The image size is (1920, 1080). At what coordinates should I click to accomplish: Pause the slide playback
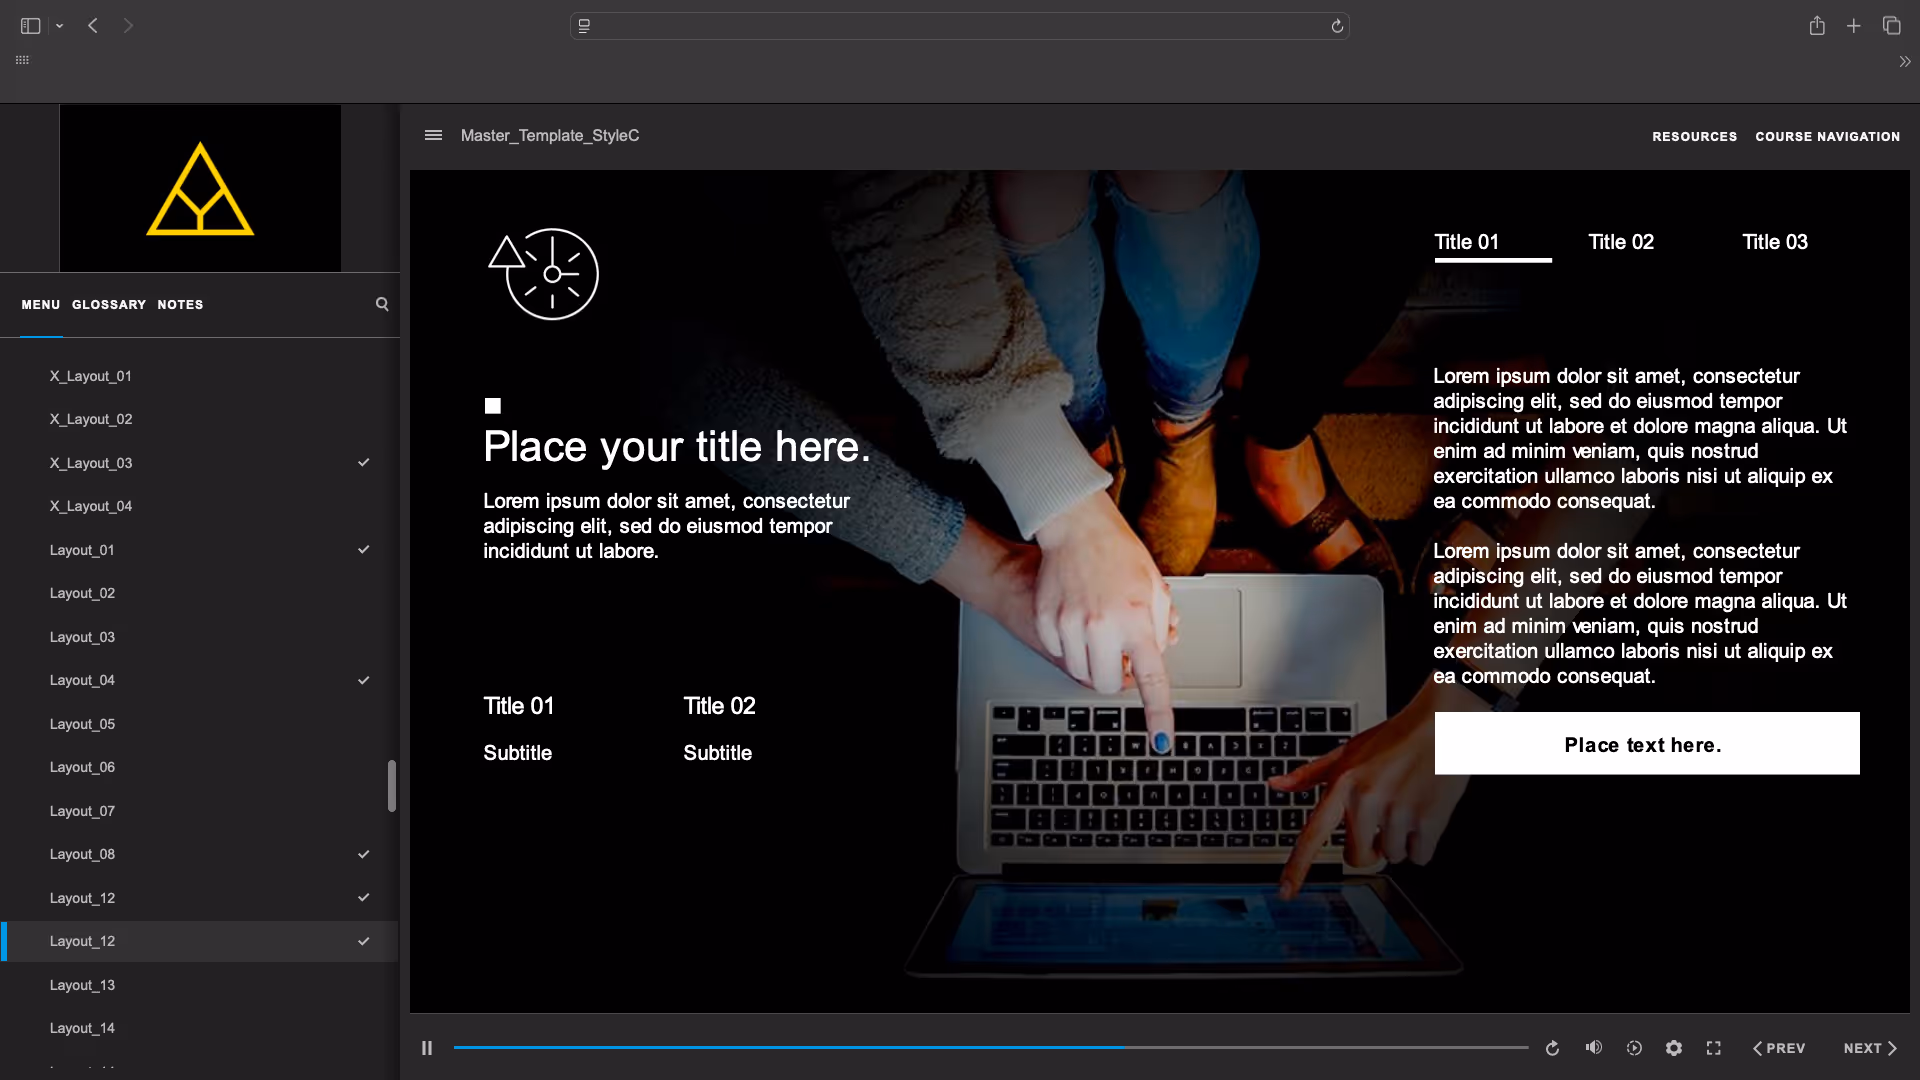pyautogui.click(x=427, y=1048)
